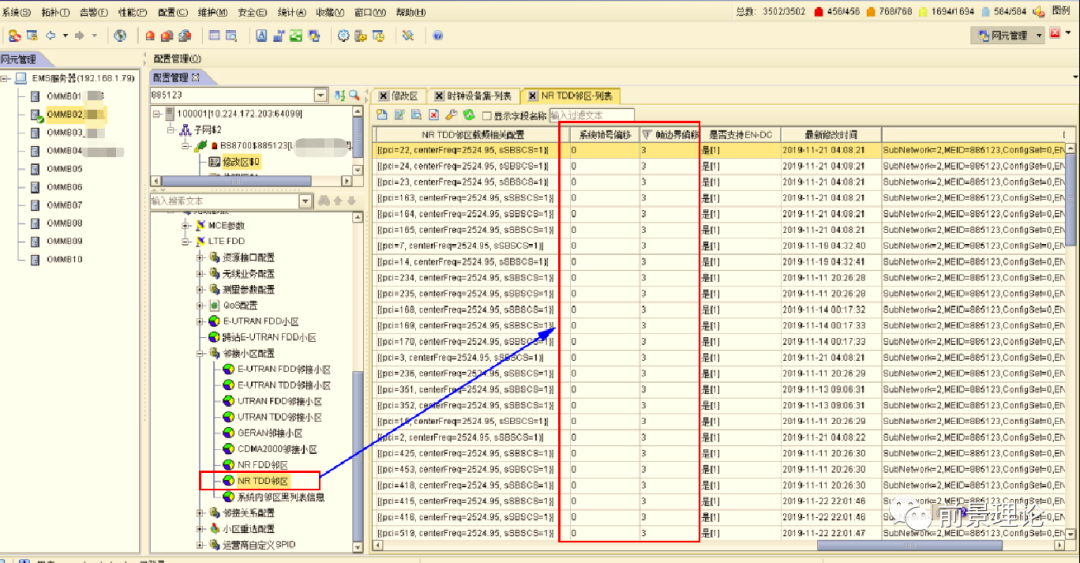Click the wrench icon in the table toolbar

tap(451, 116)
